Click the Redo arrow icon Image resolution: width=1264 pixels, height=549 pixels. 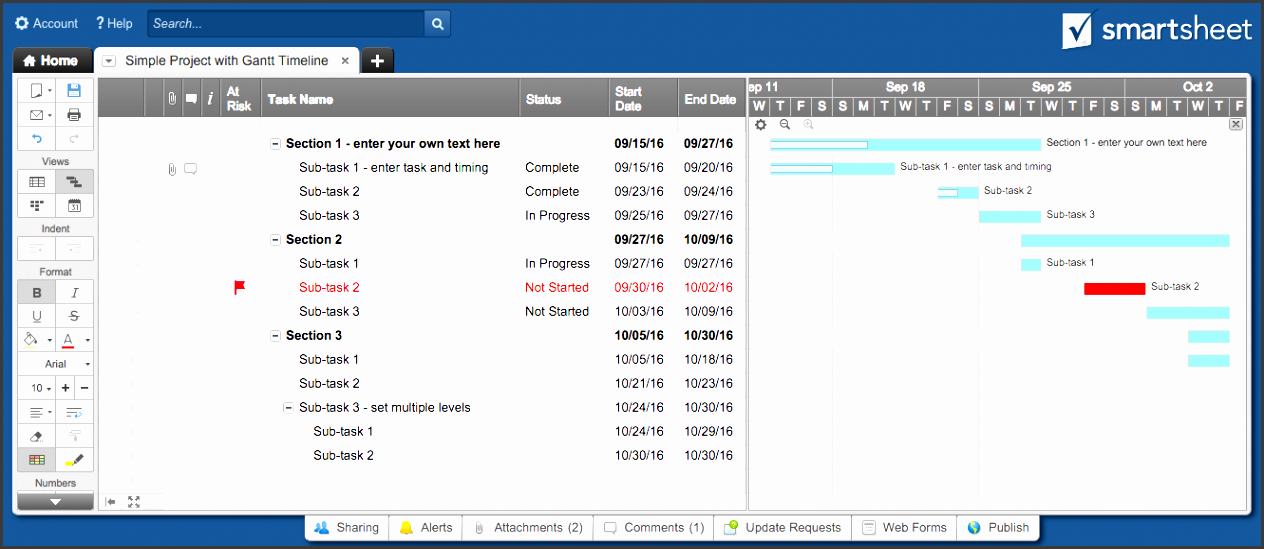tap(74, 139)
